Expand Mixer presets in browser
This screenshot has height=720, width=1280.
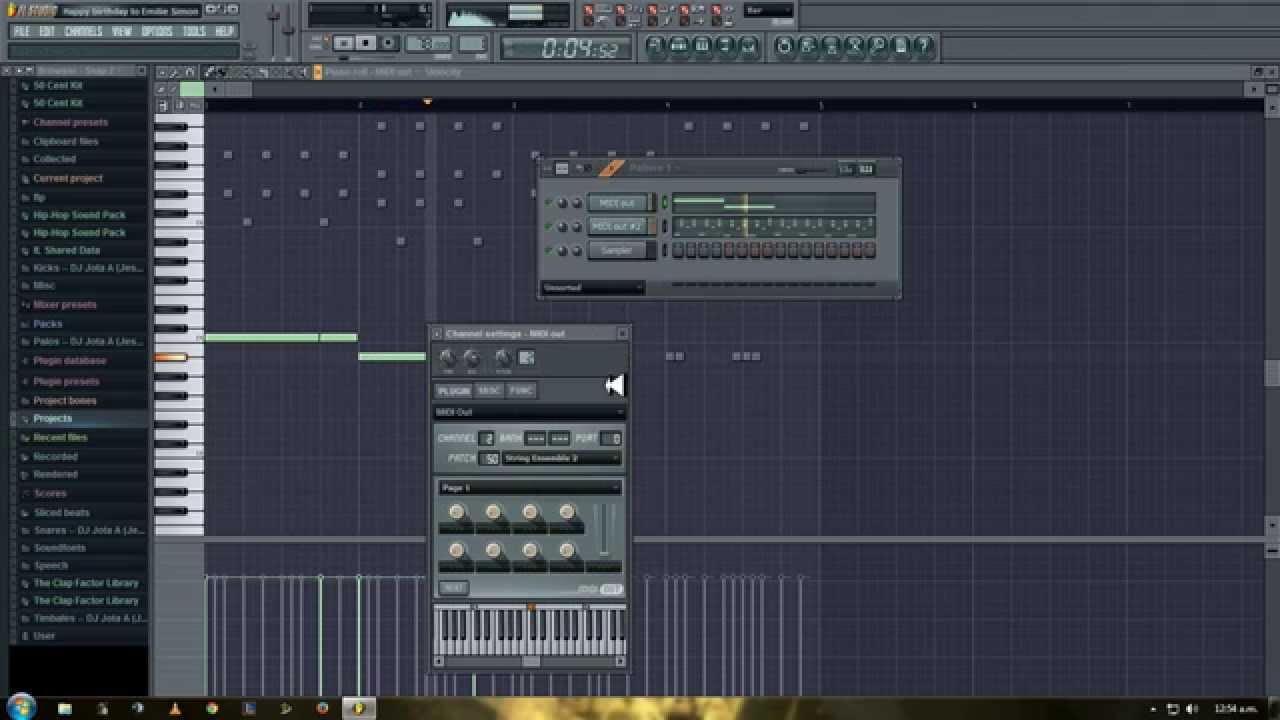point(65,304)
